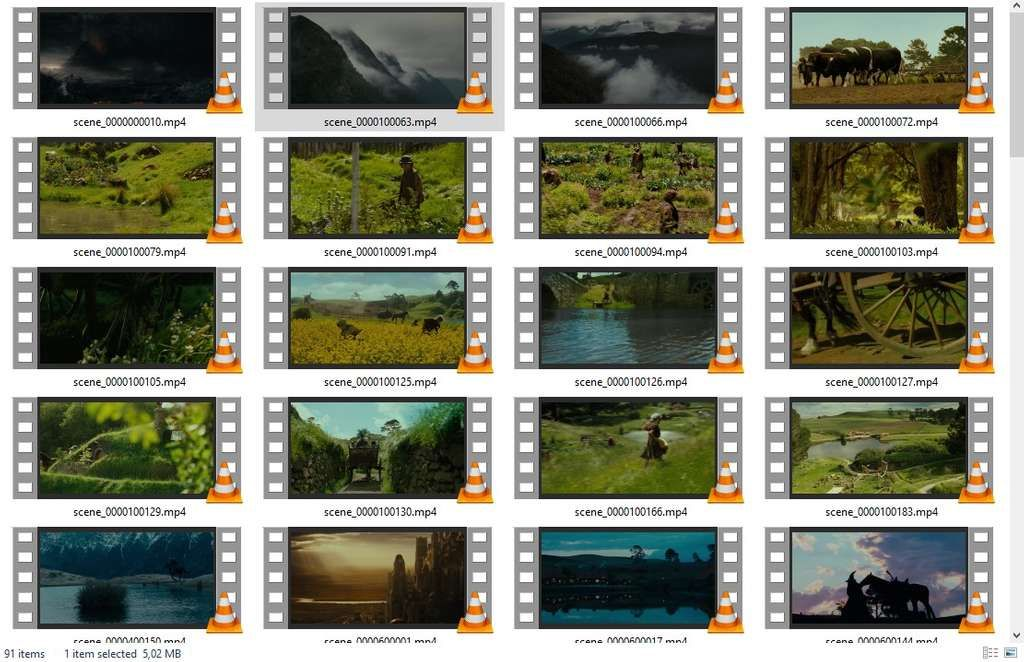Click the scene_0000100130.mp4 cart lane thumbnail
The height and width of the screenshot is (662, 1024).
point(377,448)
